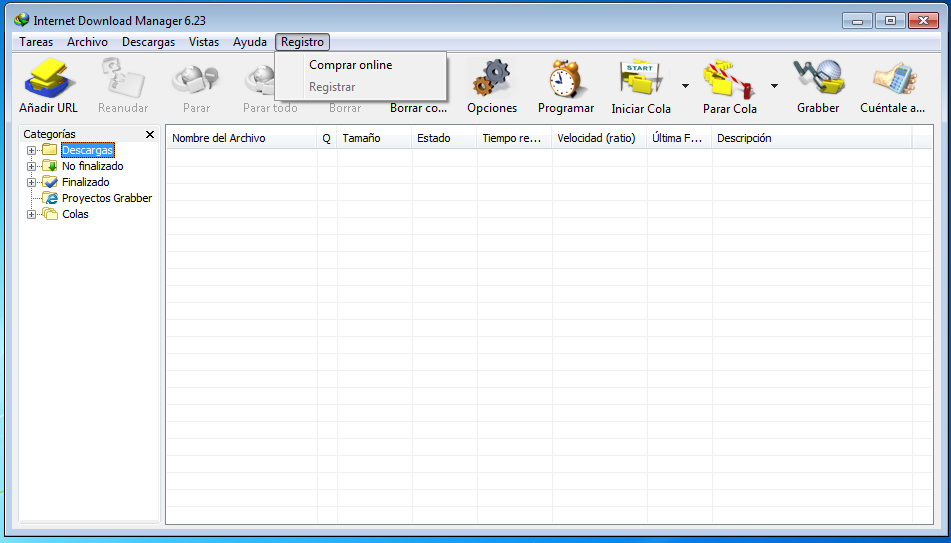
Task: Launch the Grabber tool icon
Action: pos(818,78)
